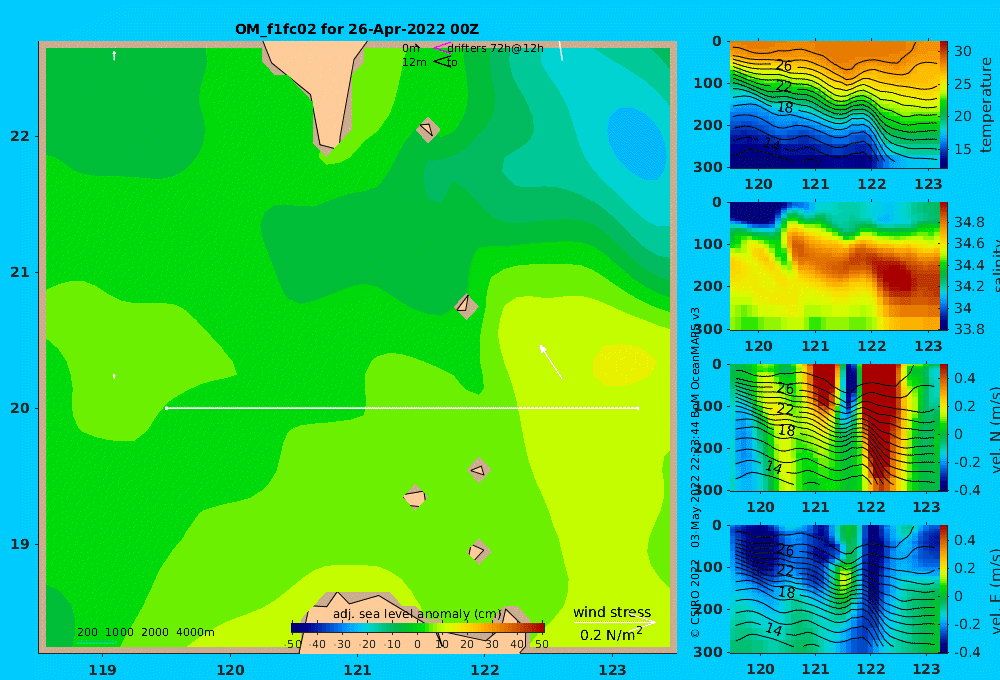
Task: Click the 'vel. N (m/s)' axis label
Action: click(994, 427)
